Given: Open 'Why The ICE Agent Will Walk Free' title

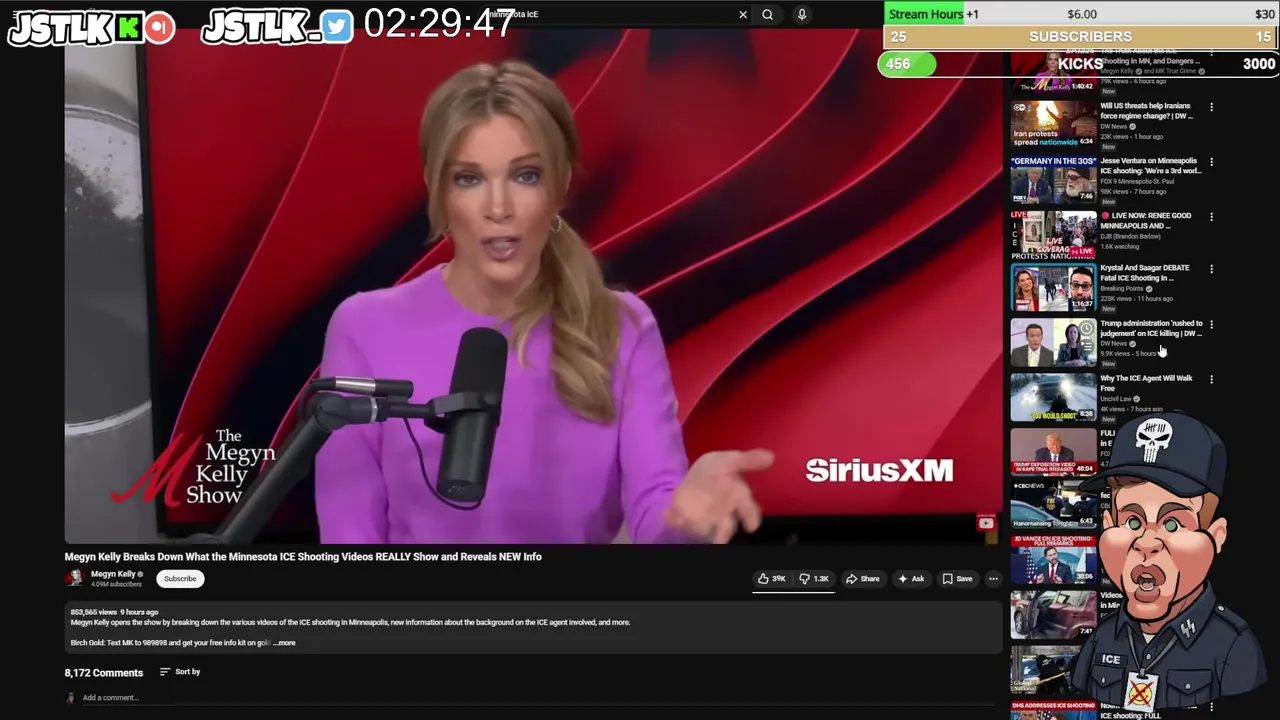Looking at the screenshot, I should point(1146,383).
